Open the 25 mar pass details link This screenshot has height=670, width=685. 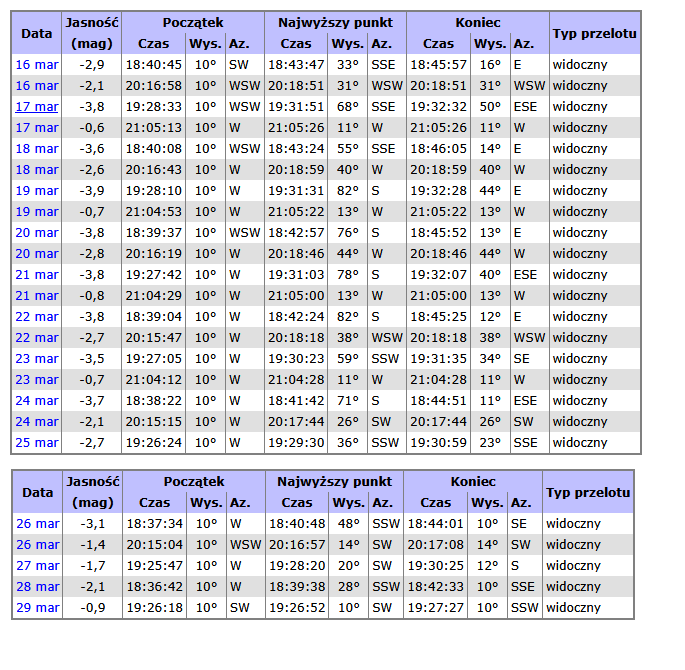pos(37,442)
